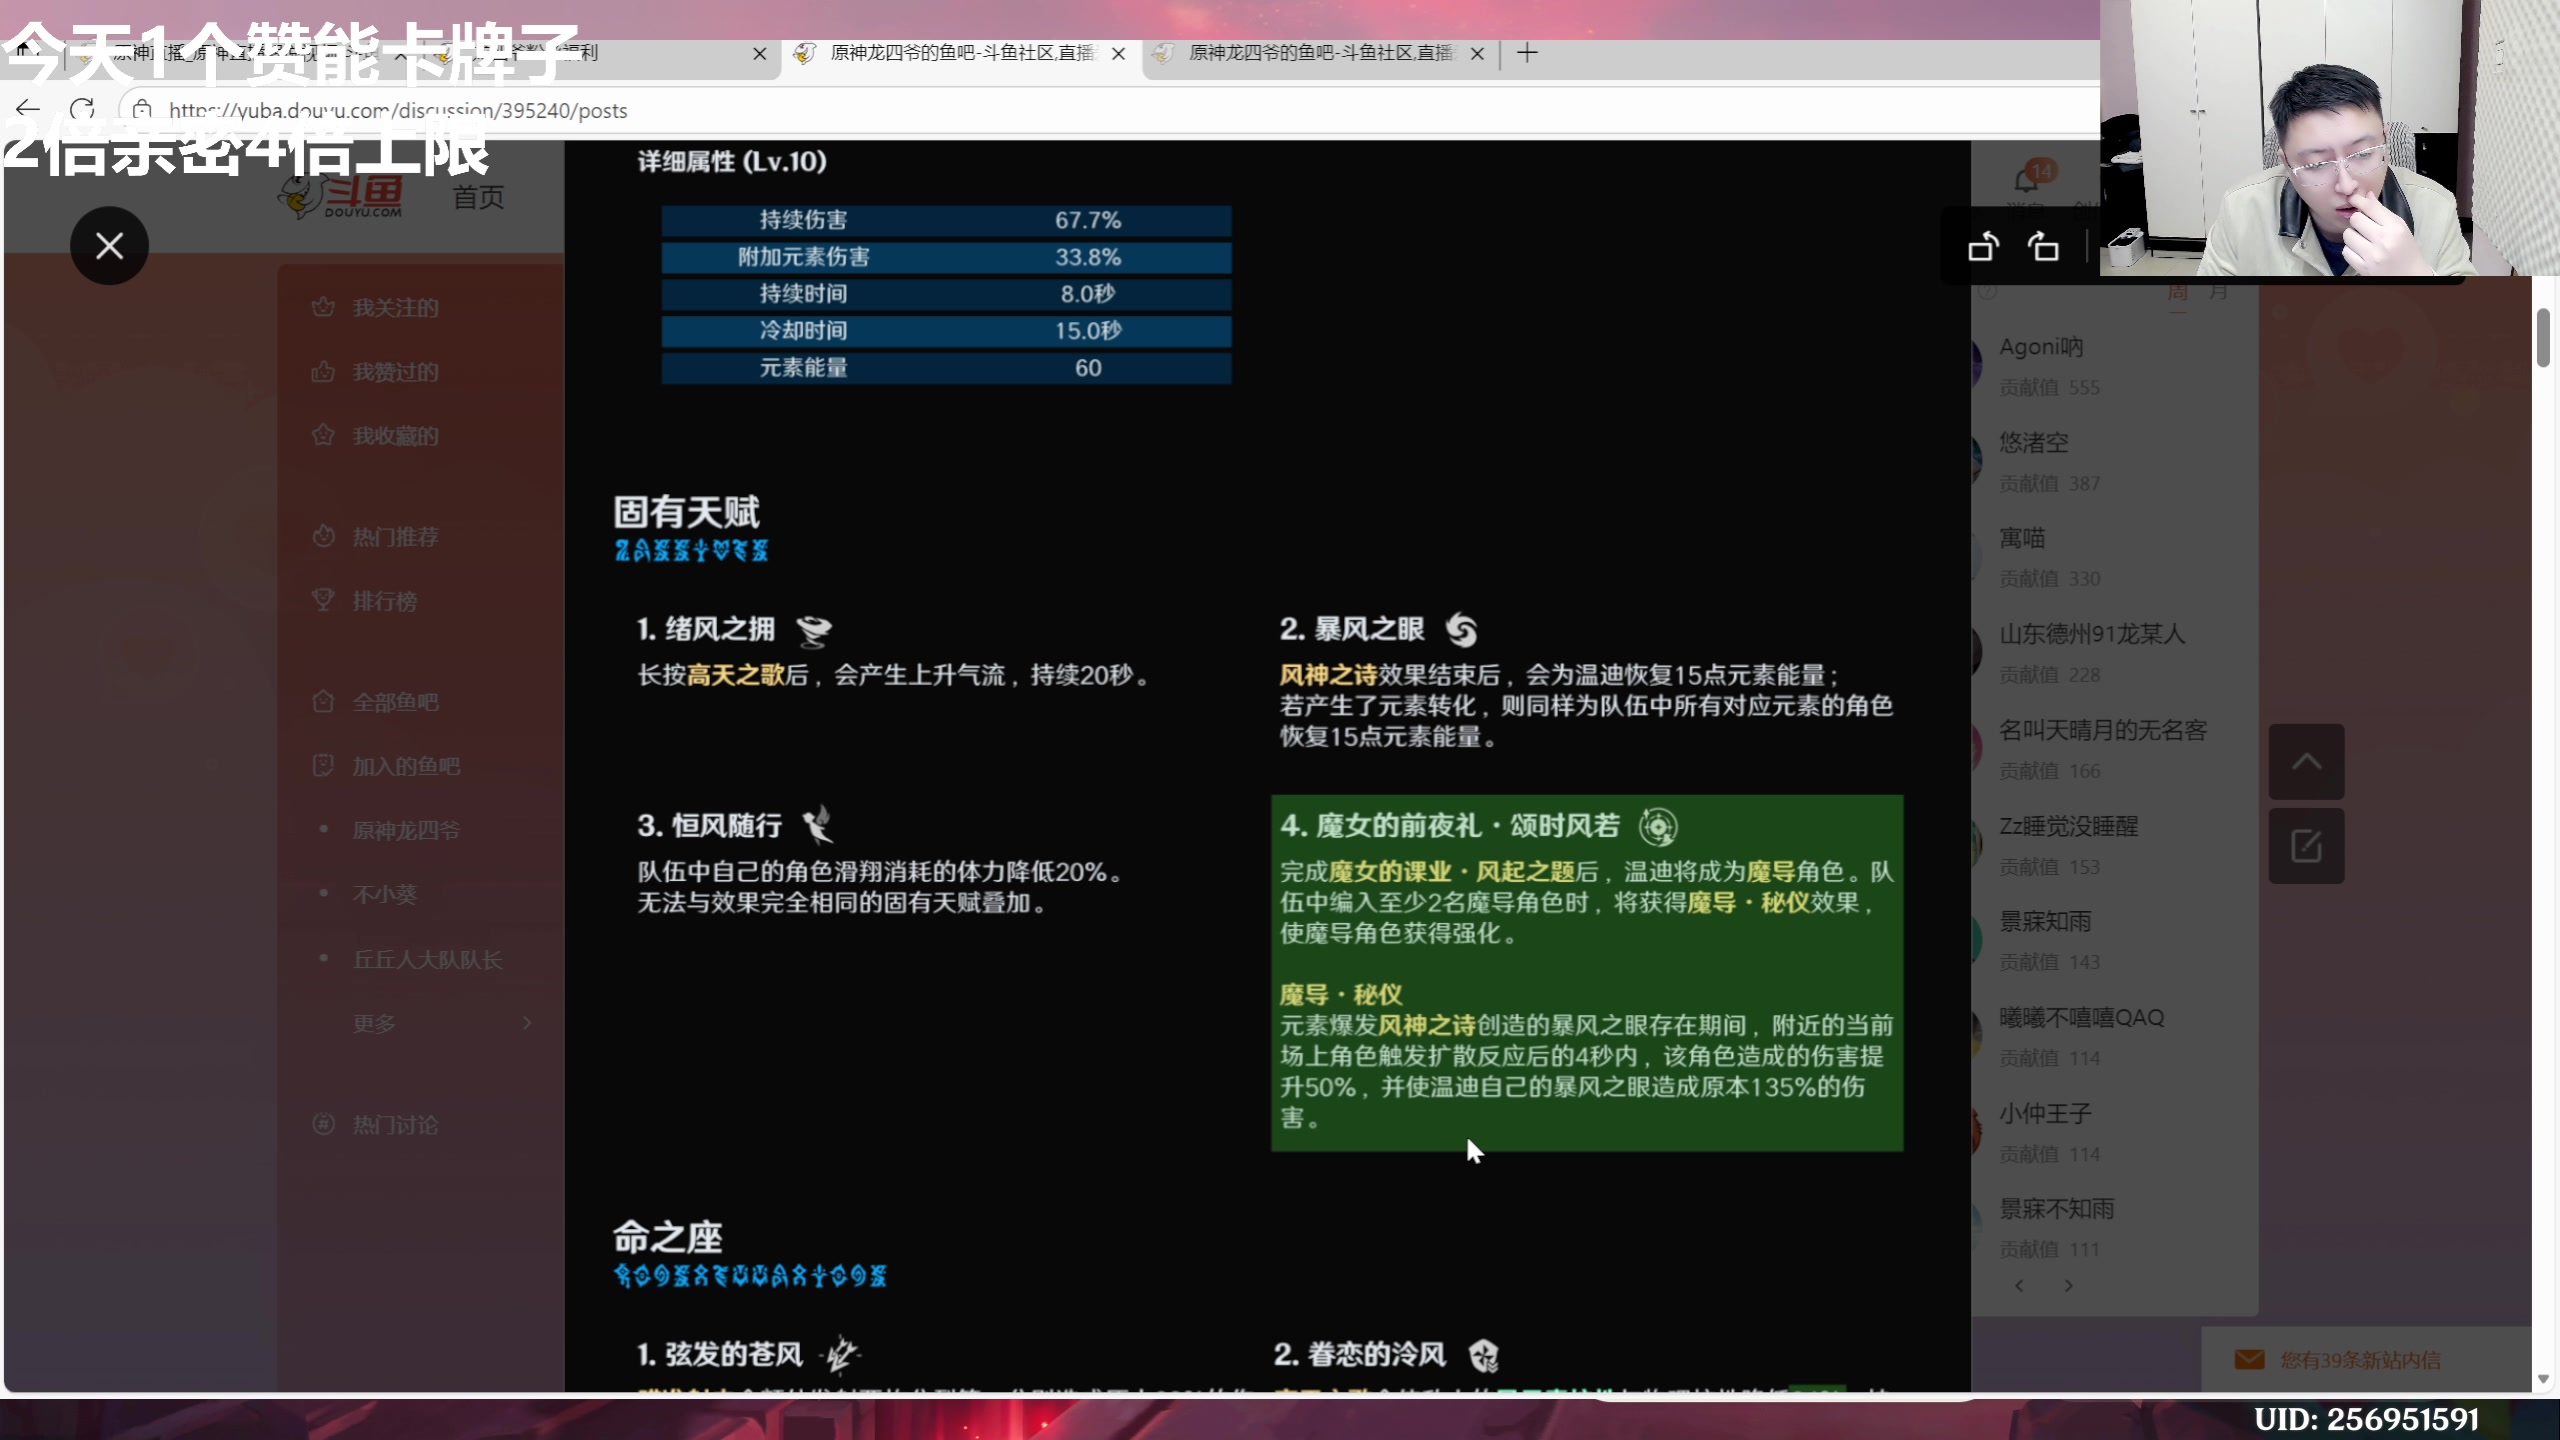Image resolution: width=2560 pixels, height=1440 pixels.
Task: Go to next page of contribution rankings
Action: tap(2068, 1287)
